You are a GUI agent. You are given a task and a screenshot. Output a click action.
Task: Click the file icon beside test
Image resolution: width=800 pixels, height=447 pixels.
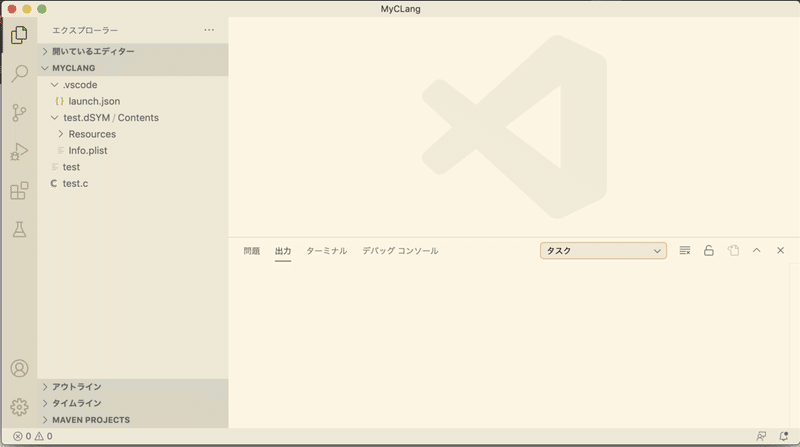(55, 167)
